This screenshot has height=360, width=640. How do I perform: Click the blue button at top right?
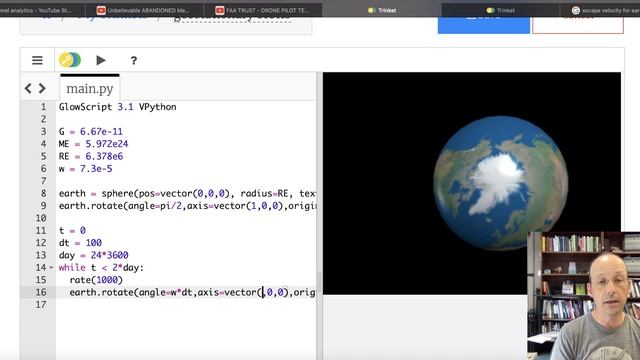[484, 25]
